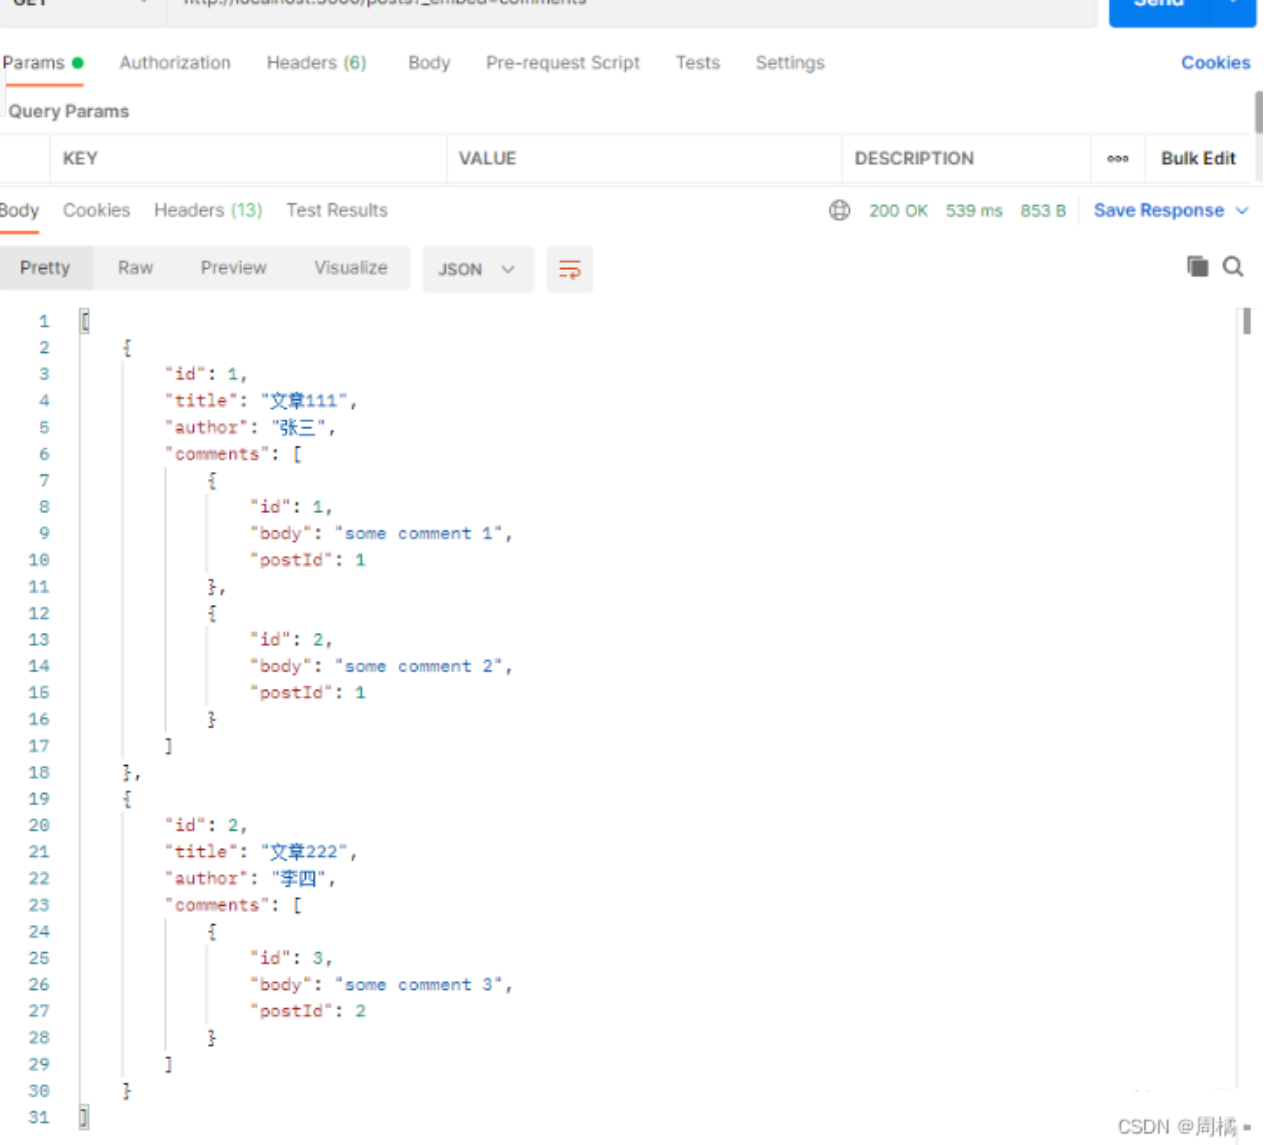Open the request Settings tab

tap(790, 63)
